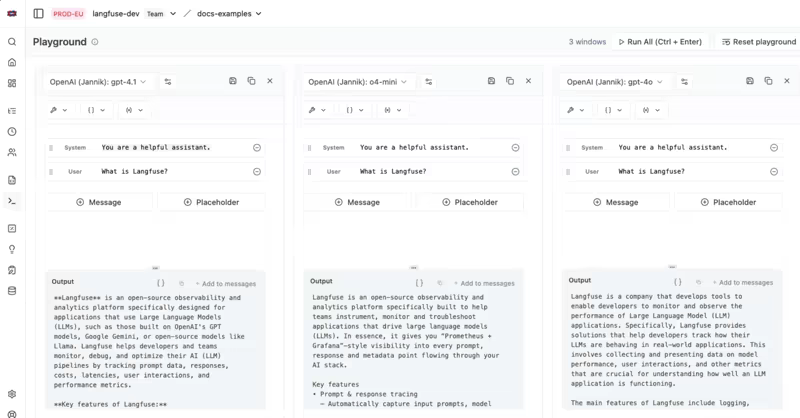Viewport: 800px width, 418px height.
Task: Open model parameters for gpt-4.1 window
Action: (168, 82)
